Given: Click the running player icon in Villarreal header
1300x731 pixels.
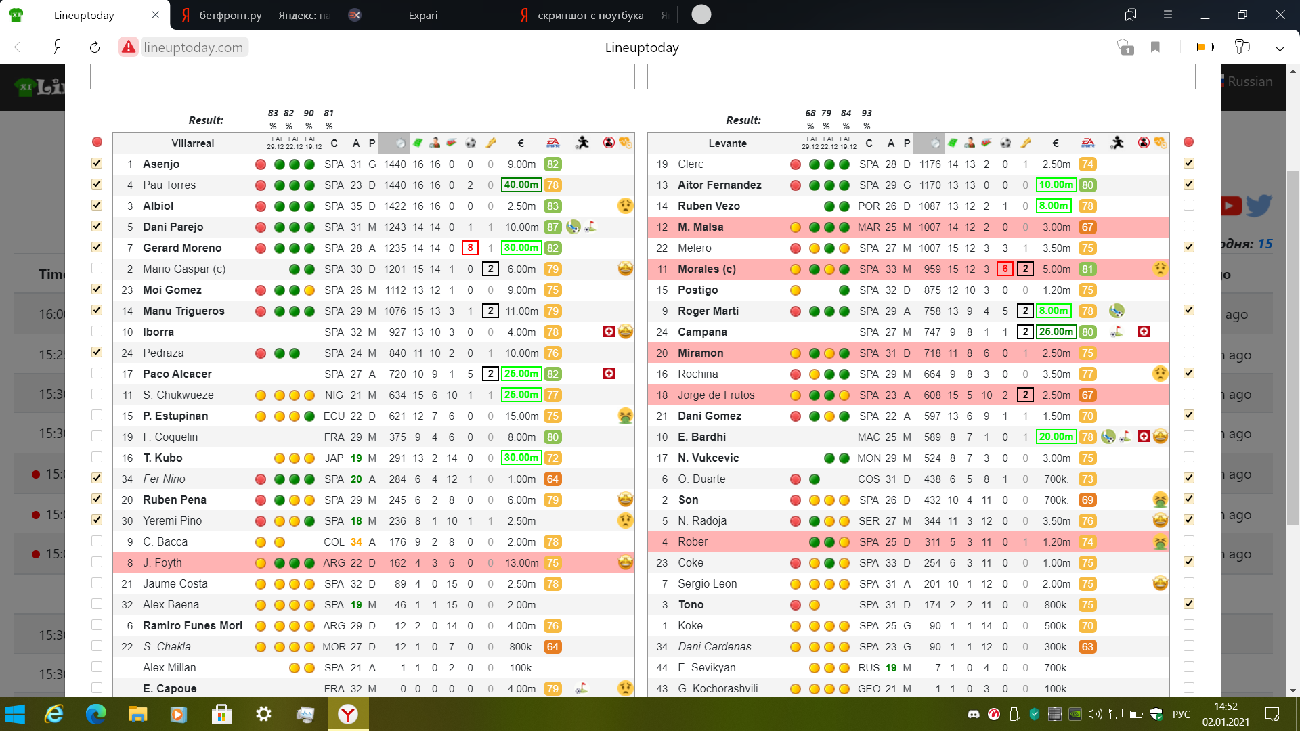Looking at the screenshot, I should pyautogui.click(x=583, y=143).
